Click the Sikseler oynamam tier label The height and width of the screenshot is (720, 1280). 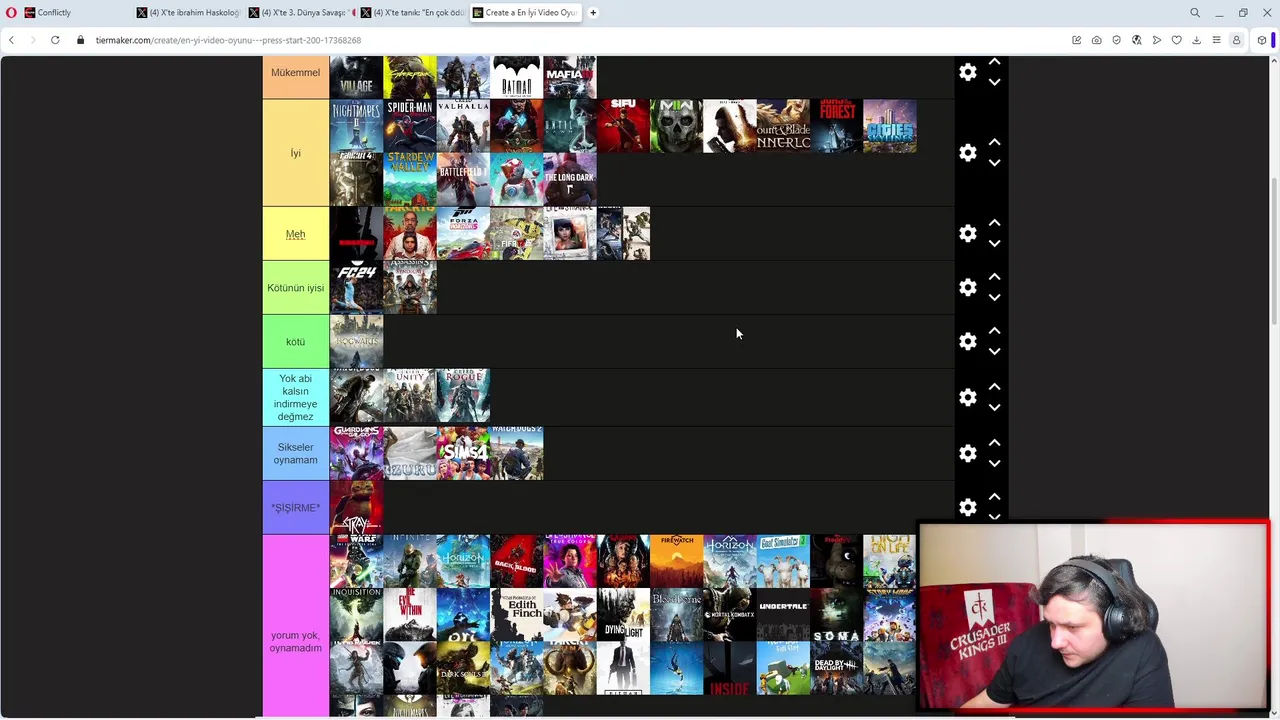click(296, 454)
